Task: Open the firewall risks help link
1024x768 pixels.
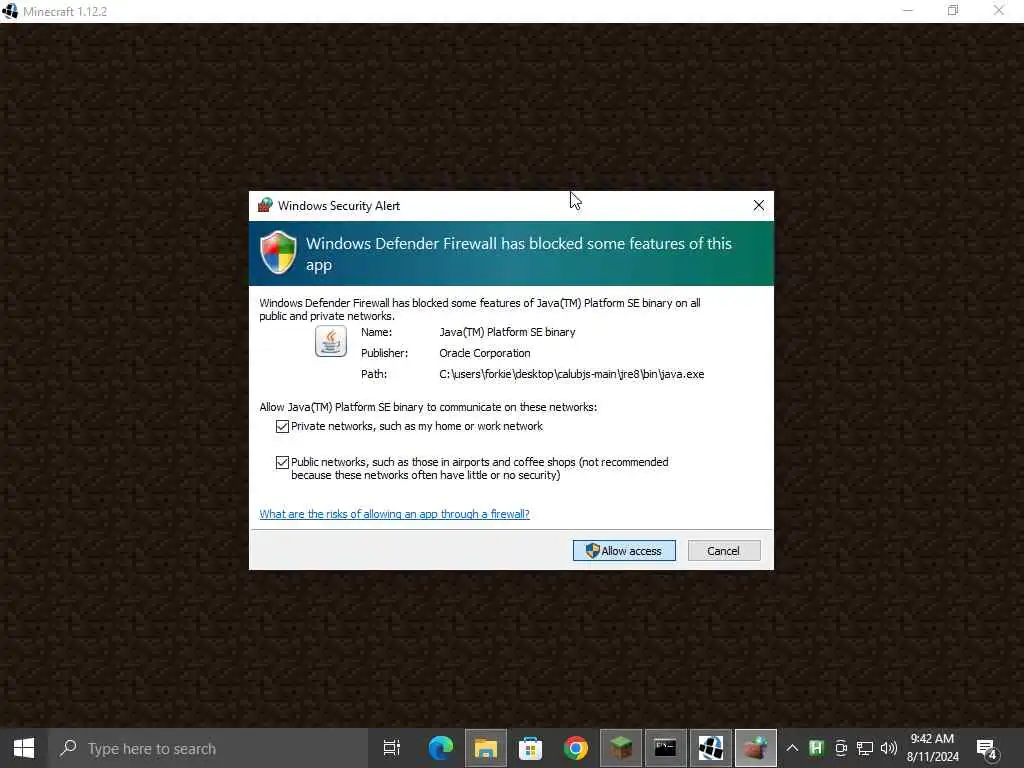Action: click(394, 514)
